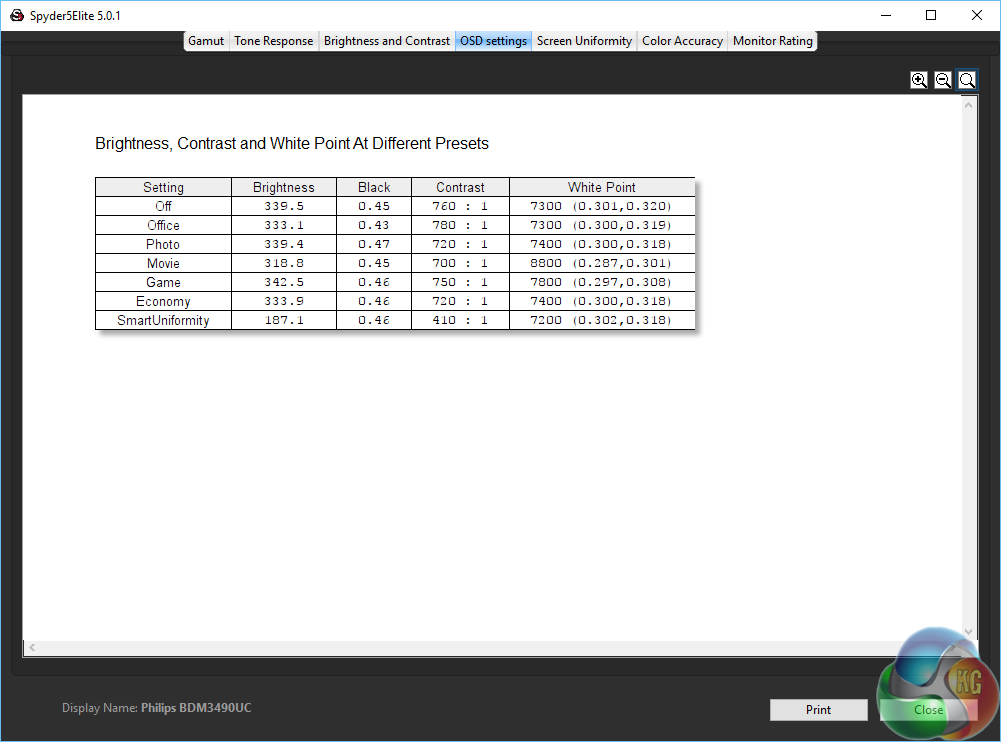Viewport: 1001px width, 742px height.
Task: Click the Off preset row label
Action: coord(163,206)
